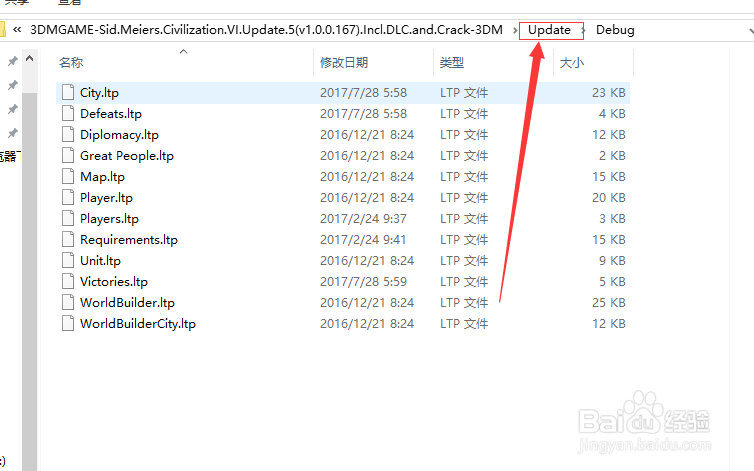Select the file name WorldBuilderCity.ltp
This screenshot has height=471, width=754.
[x=138, y=323]
